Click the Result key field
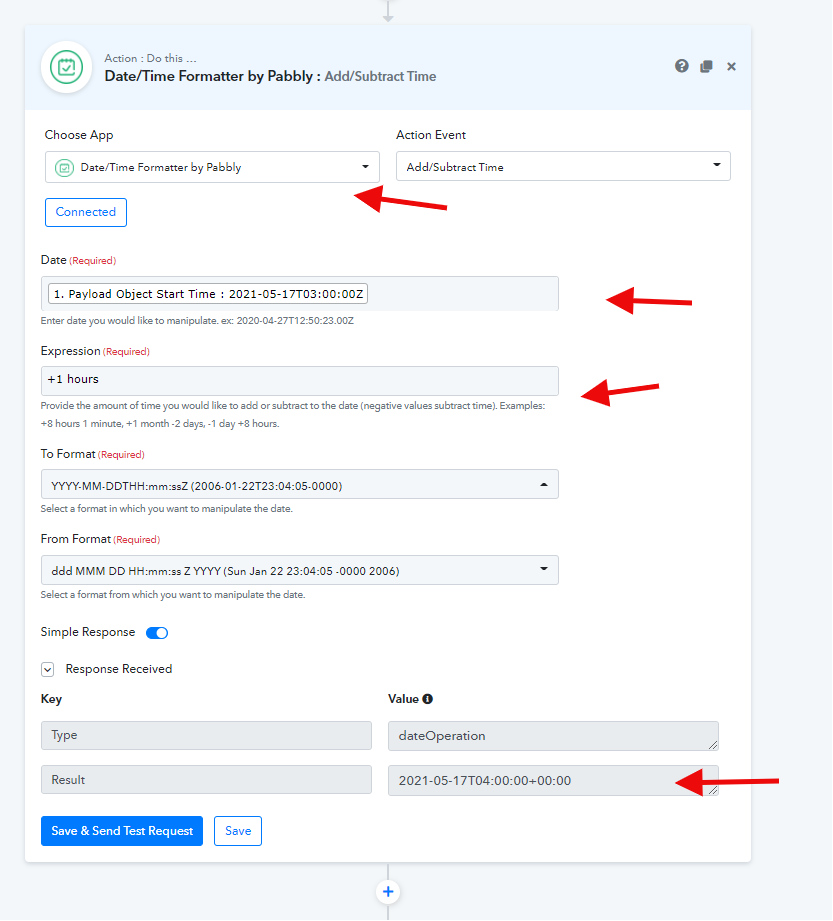This screenshot has width=833, height=921. point(206,779)
